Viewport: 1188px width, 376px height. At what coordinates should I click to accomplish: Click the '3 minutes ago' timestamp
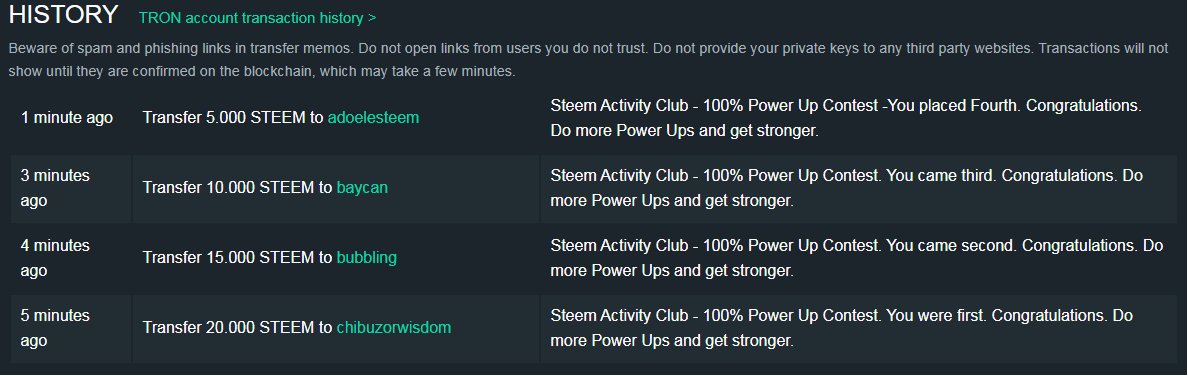pyautogui.click(x=55, y=188)
